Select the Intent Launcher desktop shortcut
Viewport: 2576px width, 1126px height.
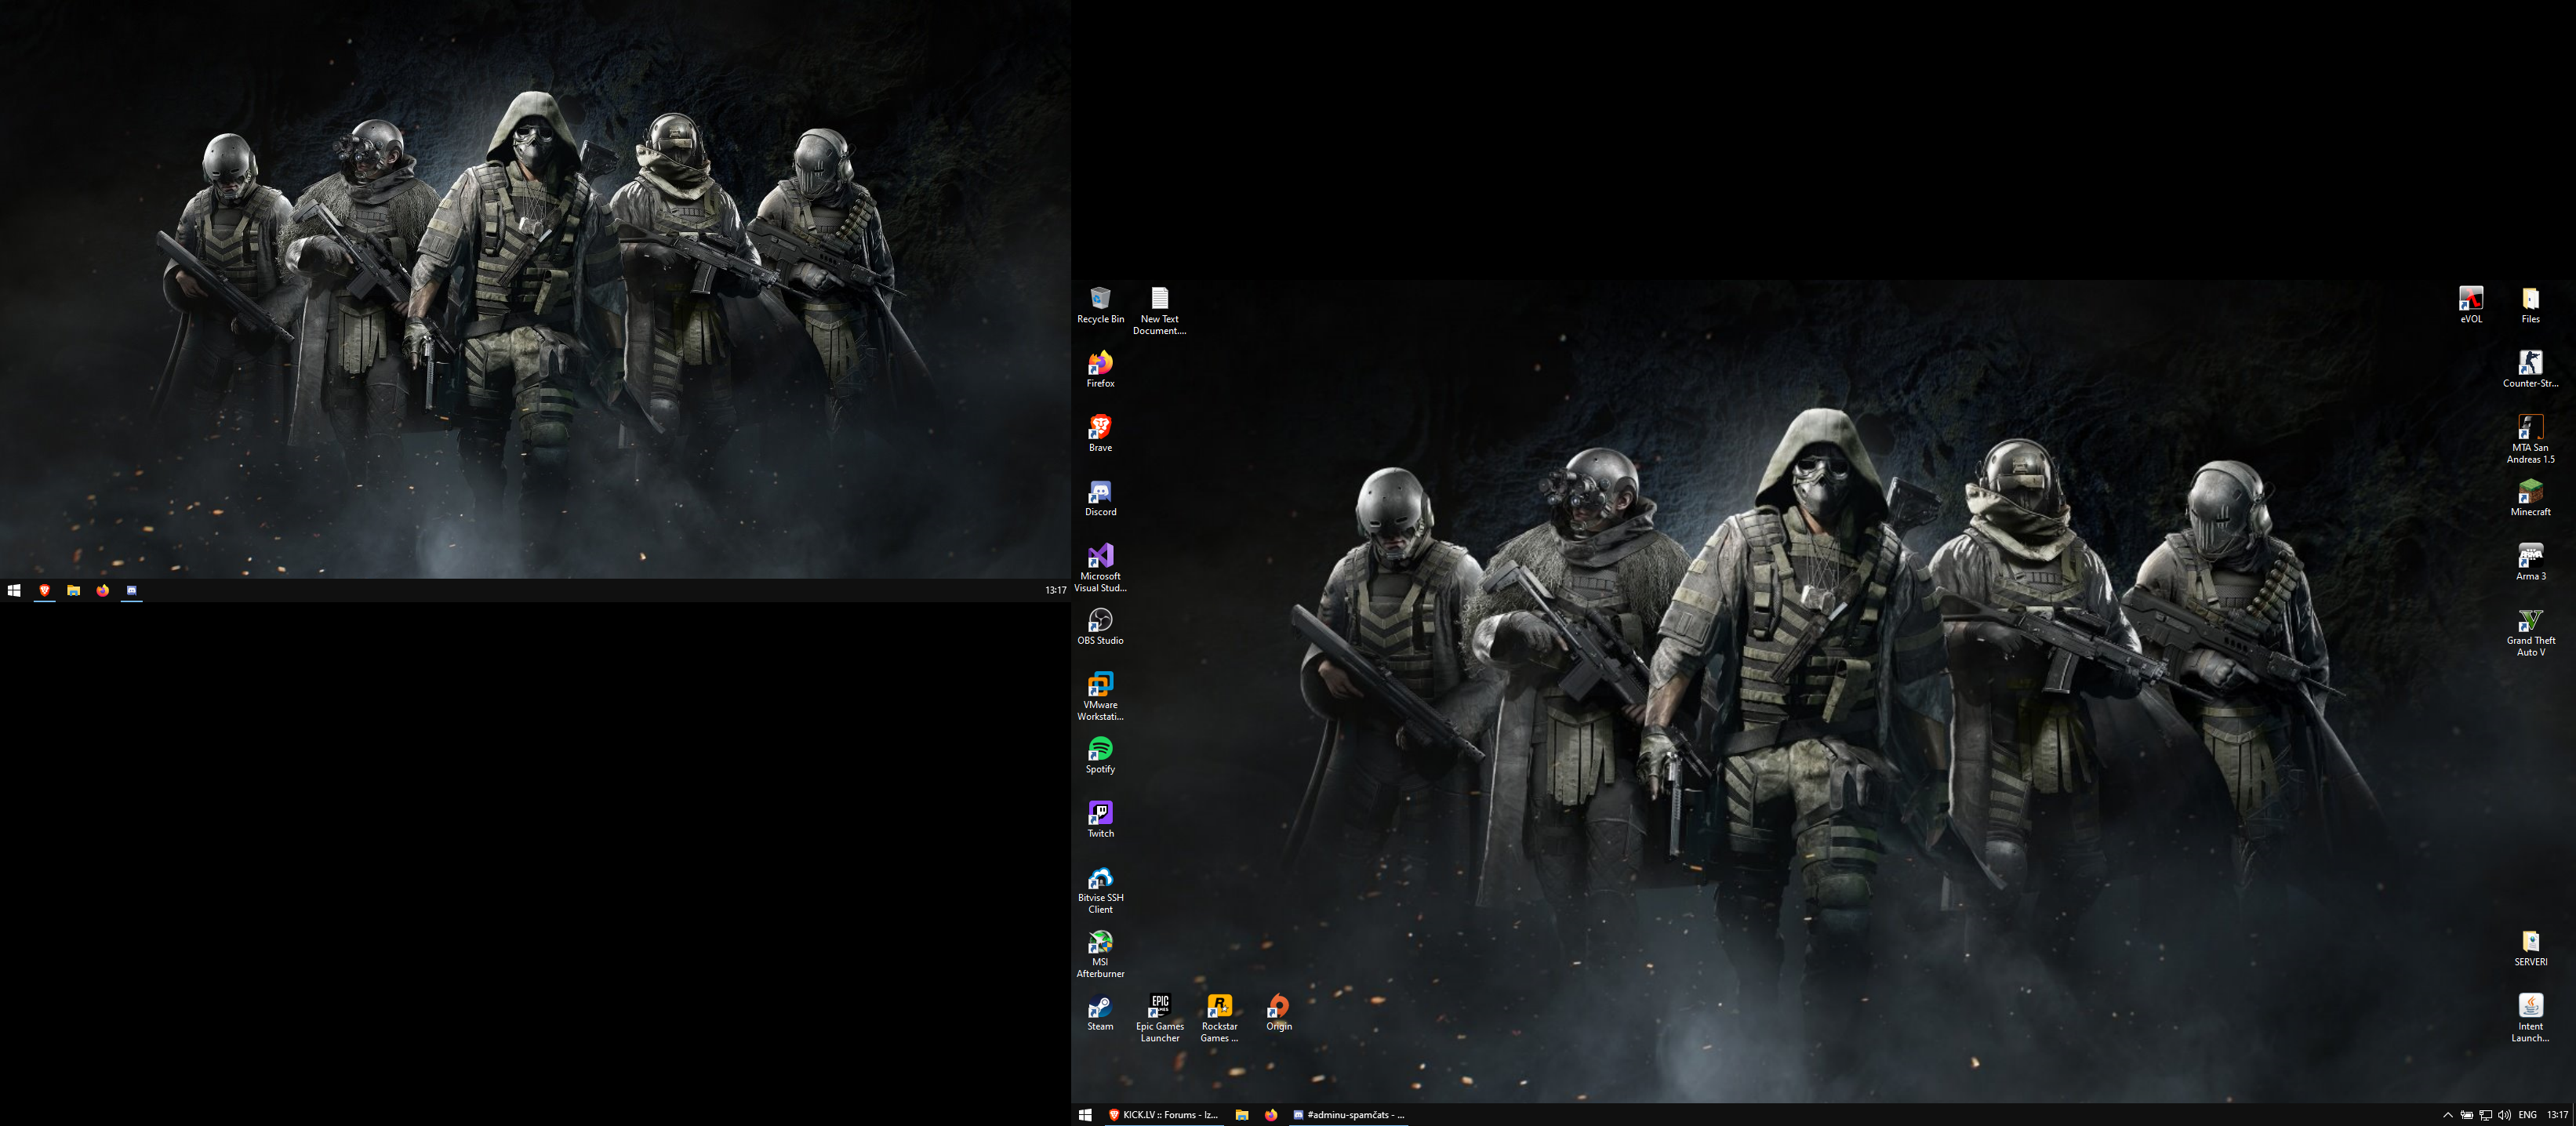2530,1018
